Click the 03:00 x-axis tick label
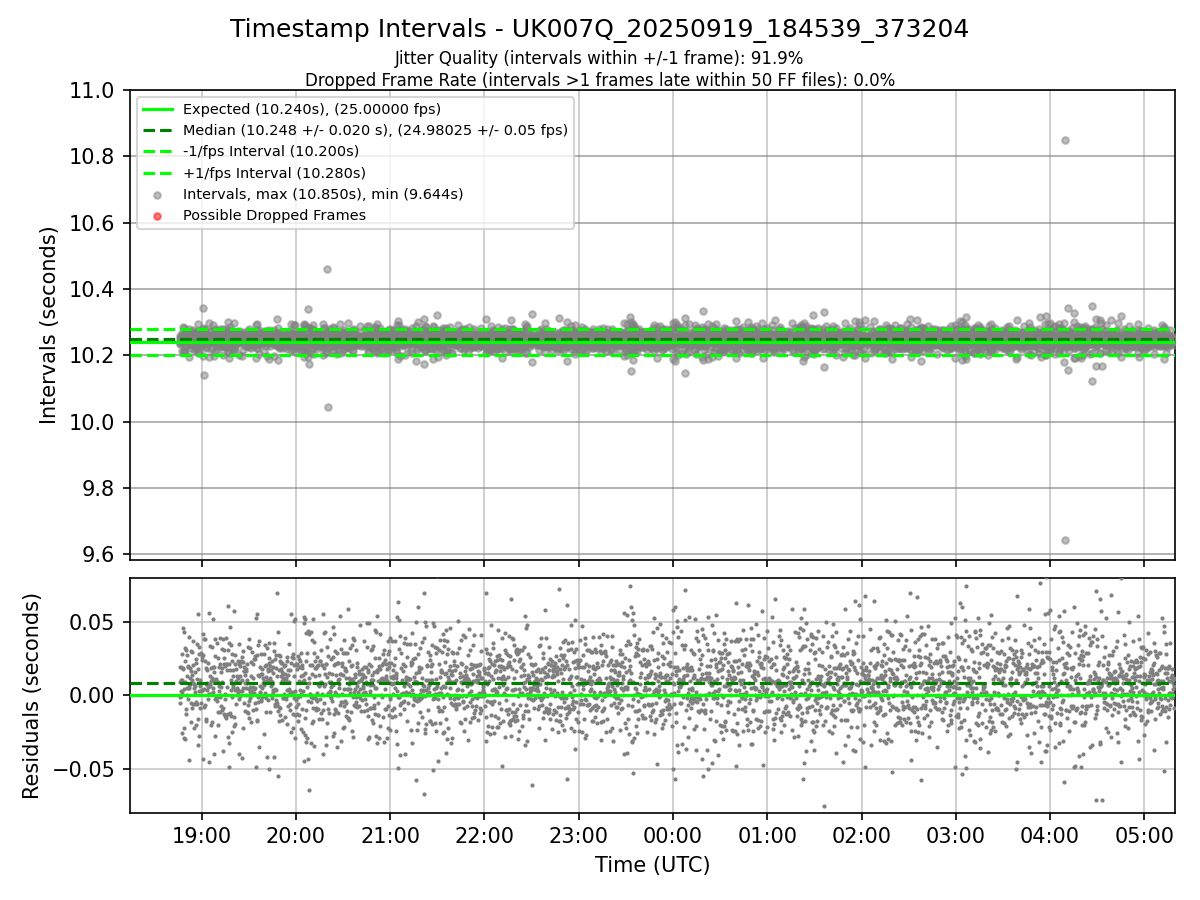The width and height of the screenshot is (1200, 900). [955, 836]
